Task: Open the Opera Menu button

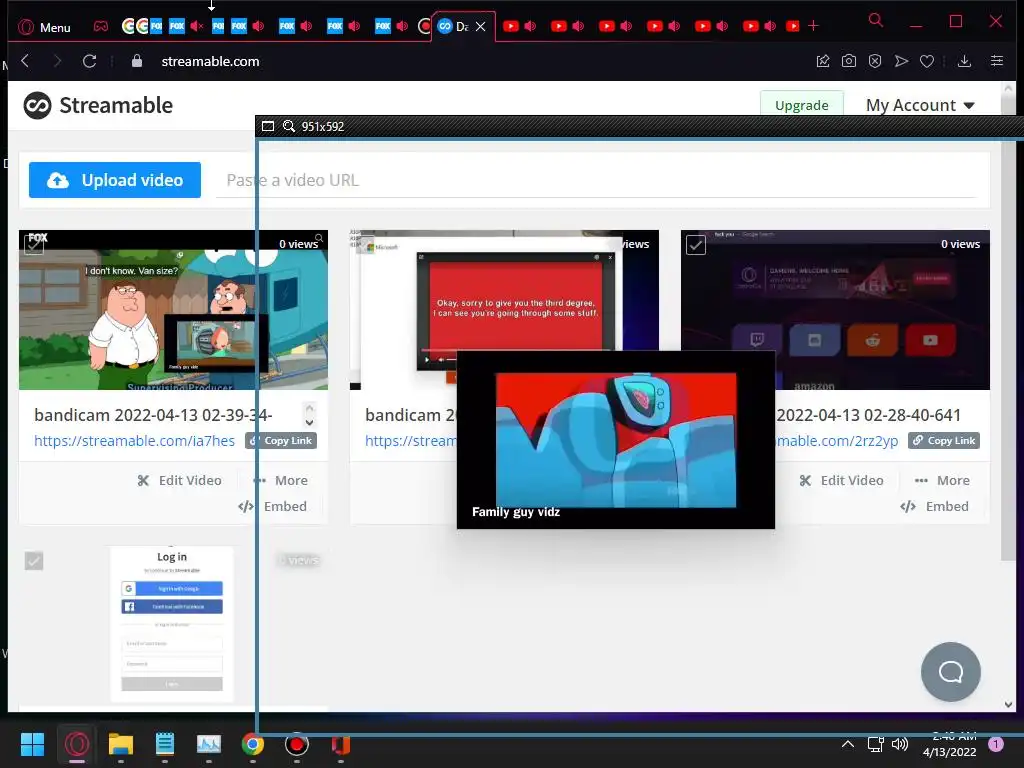Action: tap(44, 27)
